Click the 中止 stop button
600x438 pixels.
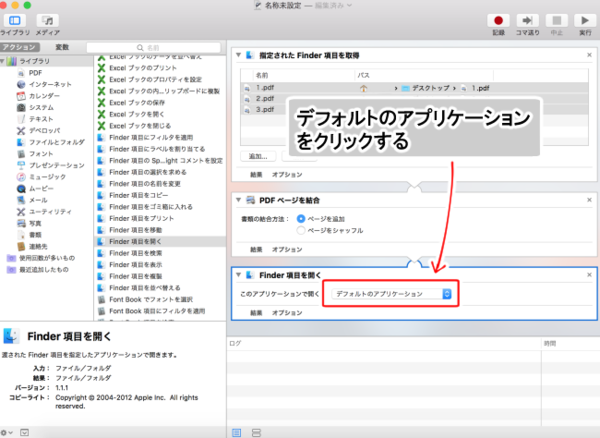click(555, 20)
